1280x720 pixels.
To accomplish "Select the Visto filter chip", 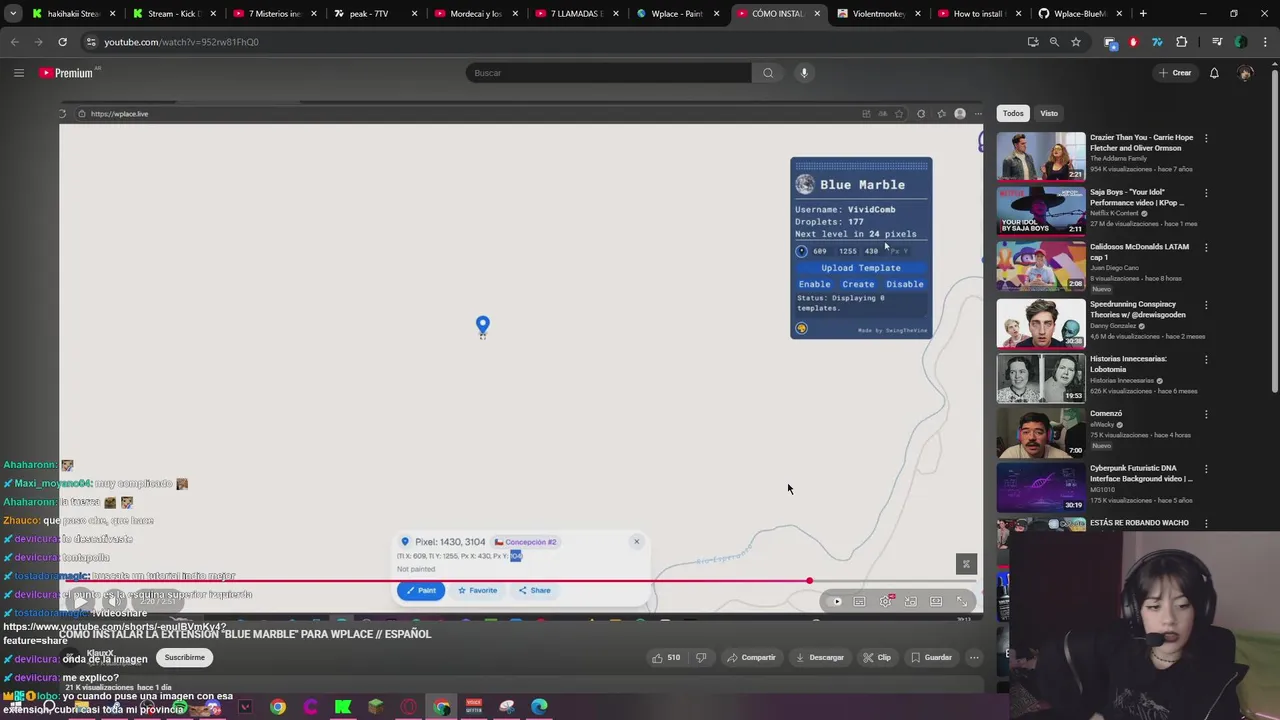I will click(1049, 113).
